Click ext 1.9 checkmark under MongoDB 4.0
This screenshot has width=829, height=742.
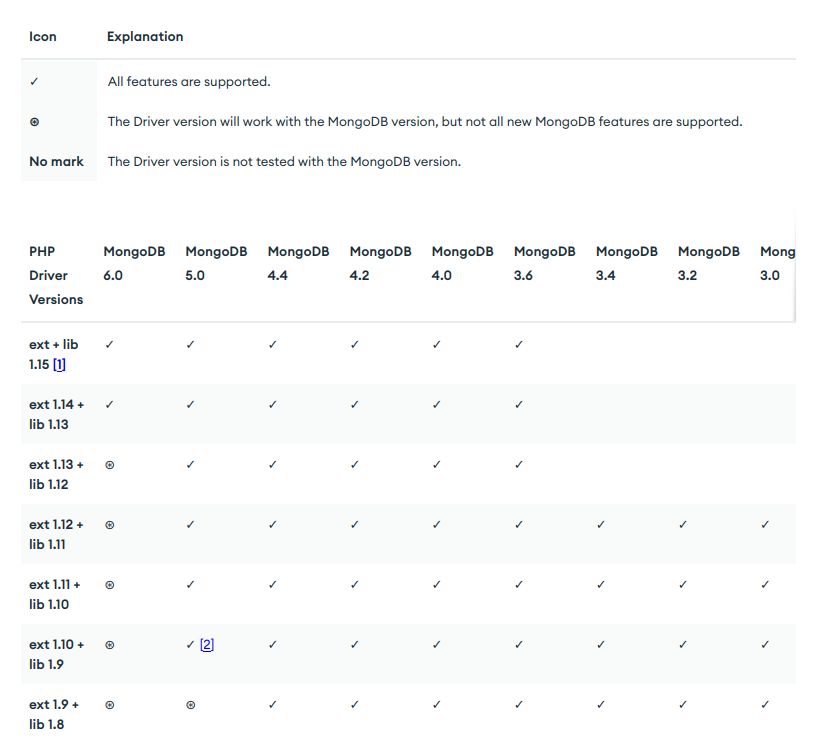436,705
